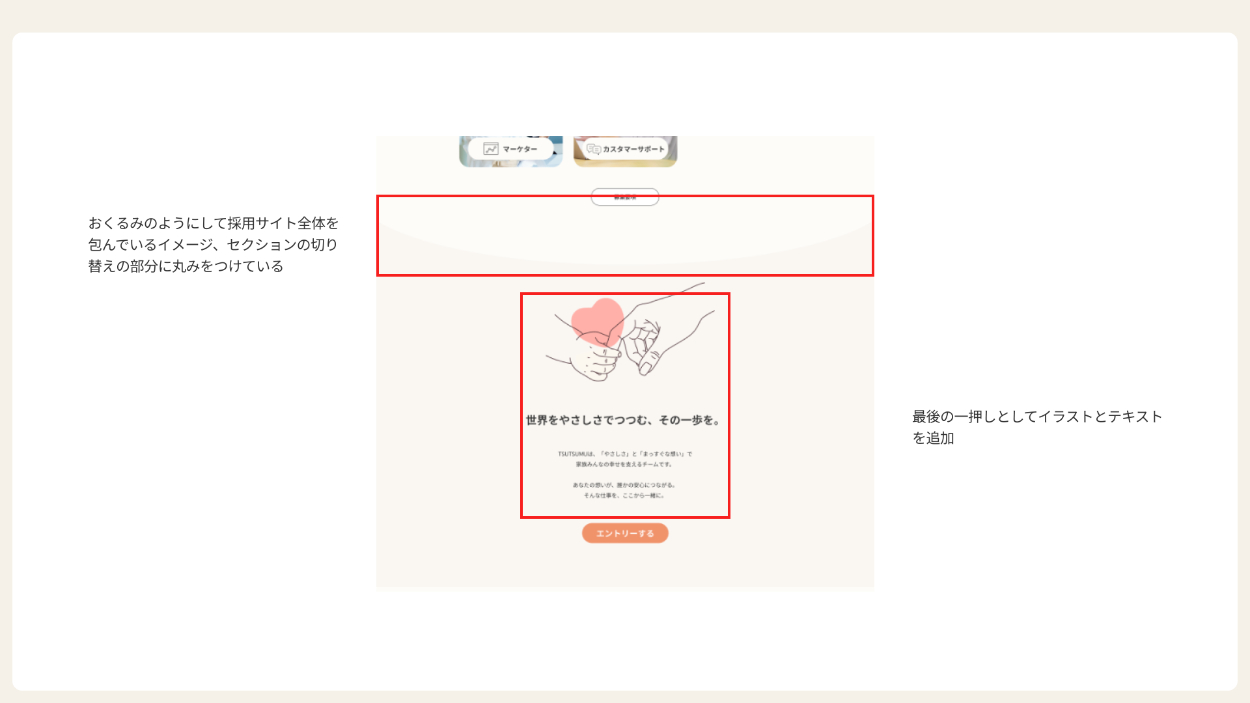Image resolution: width=1250 pixels, height=703 pixels.
Task: Click the chat bubble icon beside カスタマーサポート
Action: 594,149
